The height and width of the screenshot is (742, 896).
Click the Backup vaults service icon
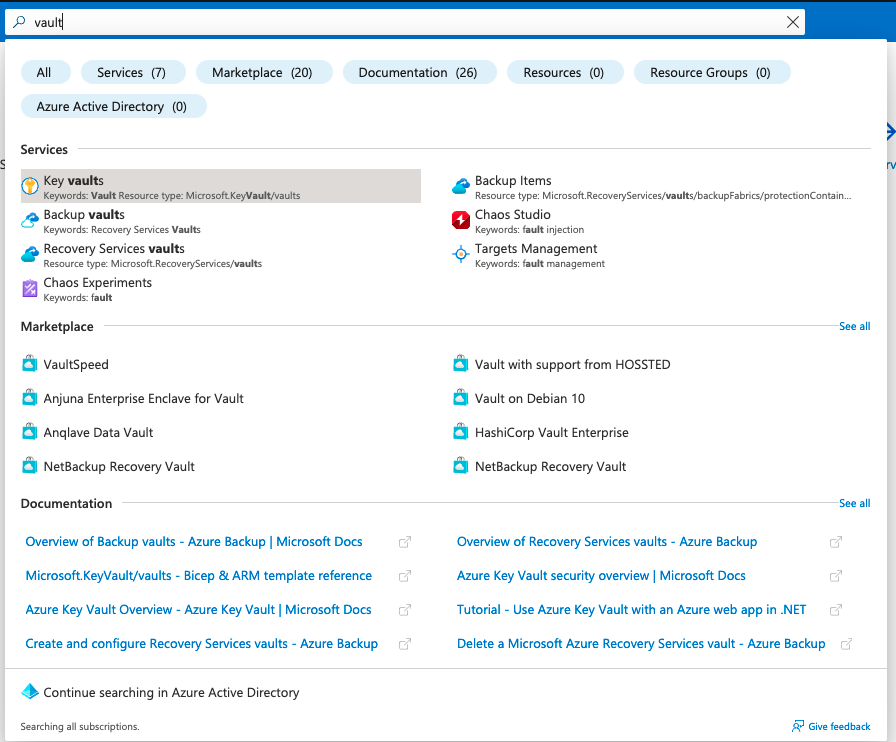coord(30,220)
